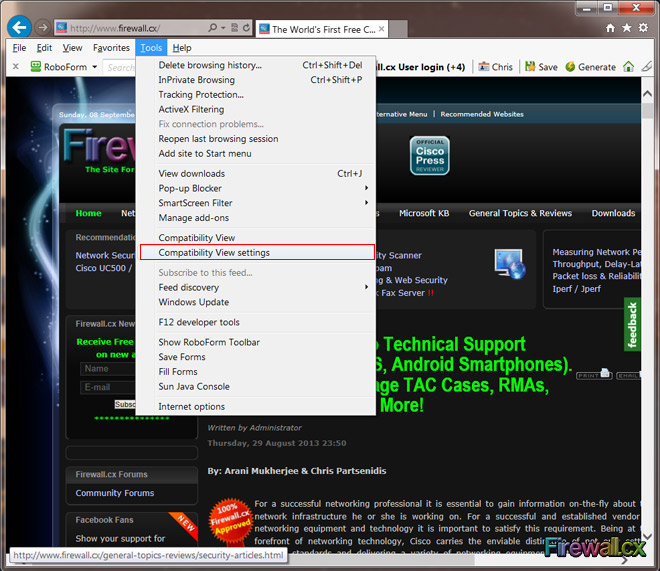
Task: Click the address bar URL field
Action: [137, 28]
